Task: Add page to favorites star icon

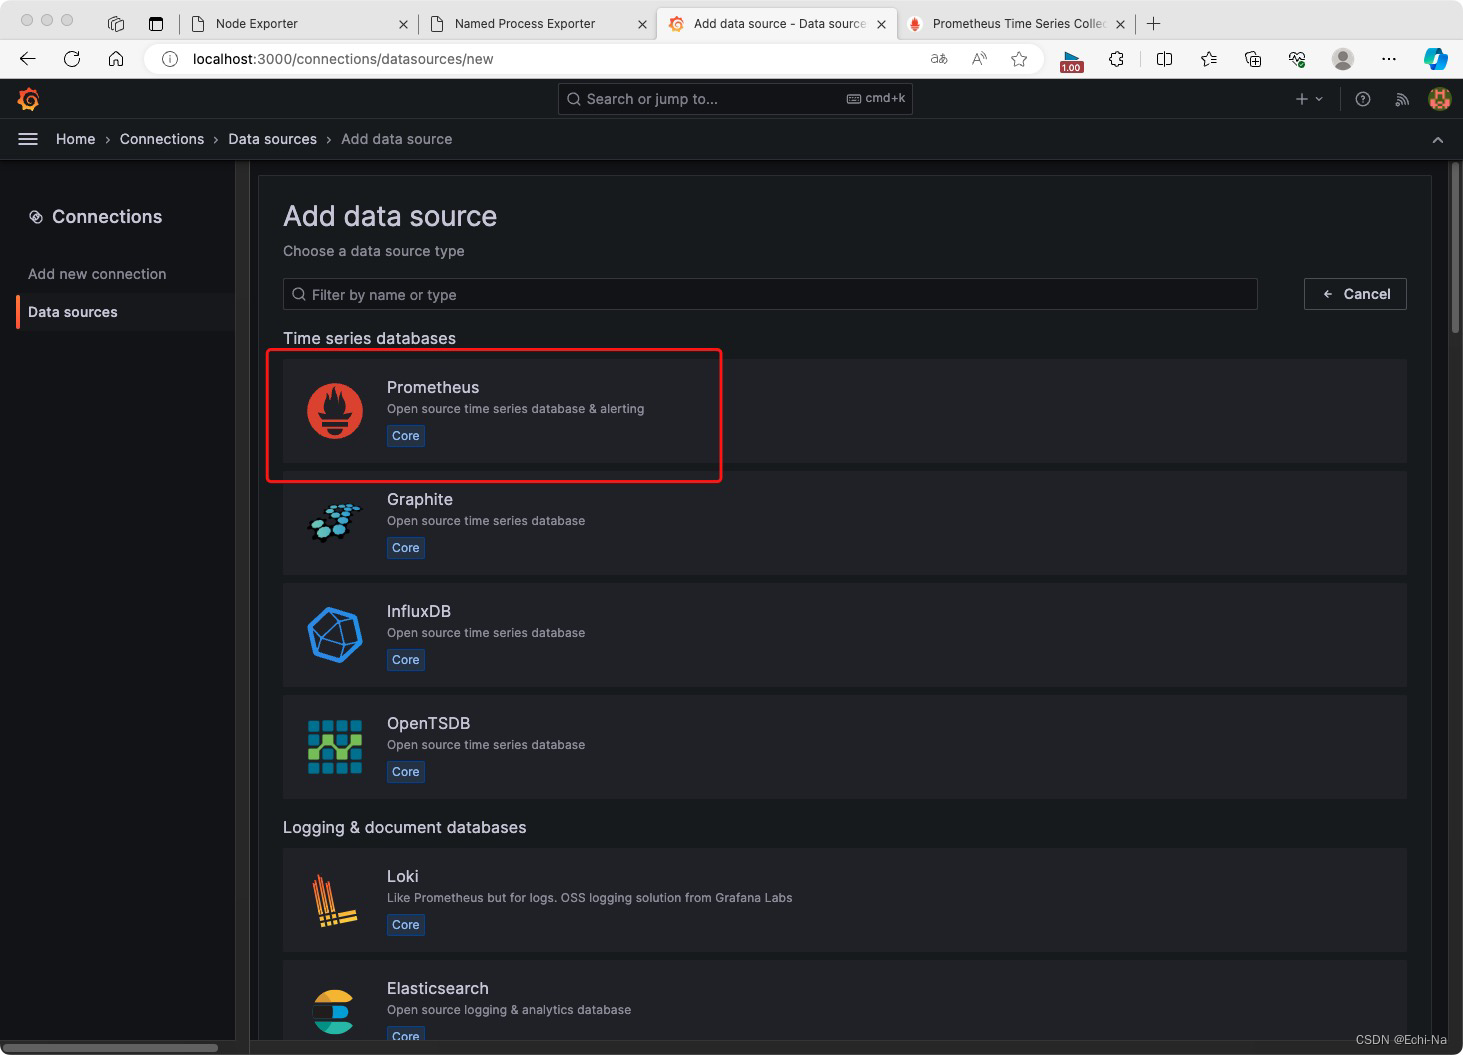Action: click(x=1019, y=59)
